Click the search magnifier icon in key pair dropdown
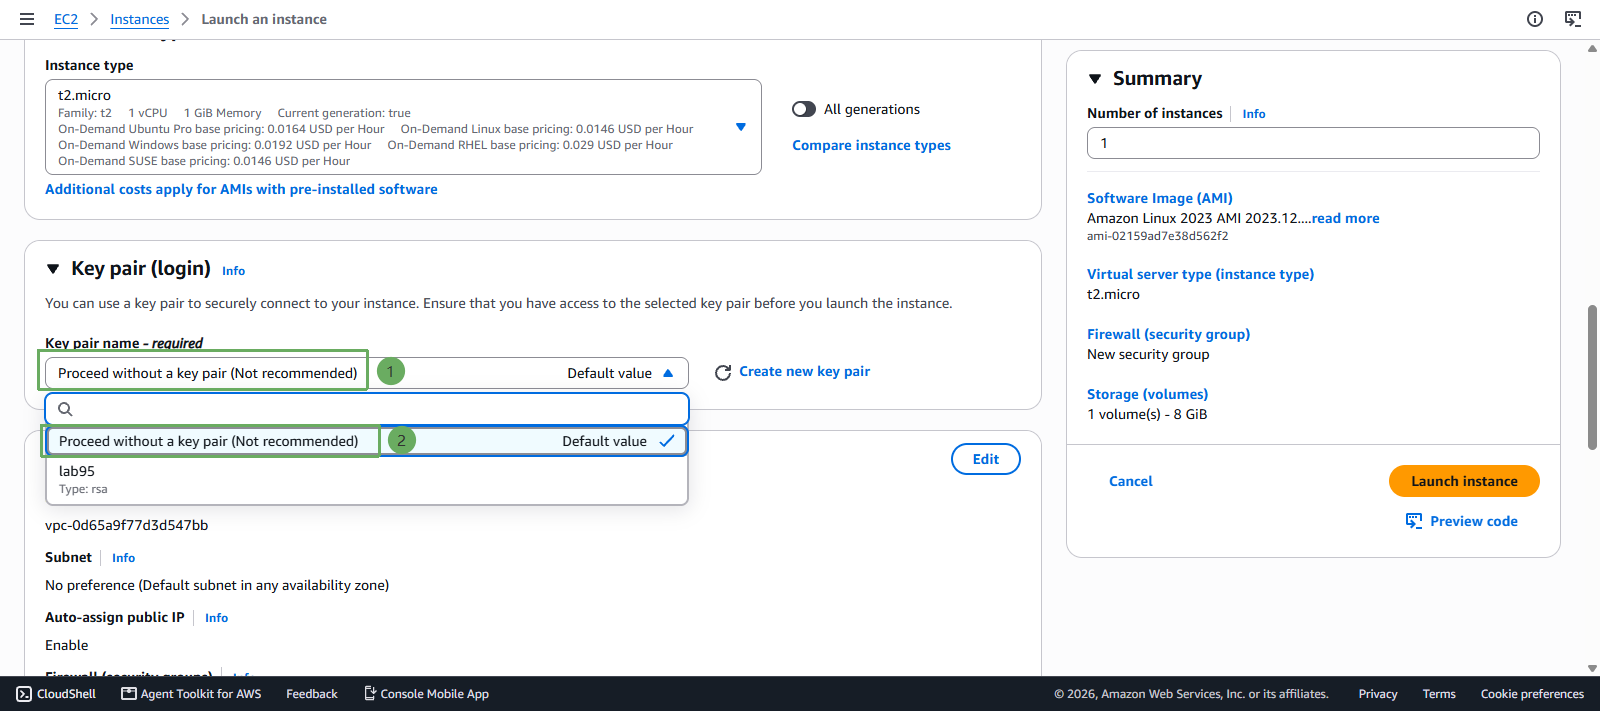This screenshot has width=1600, height=711. click(x=65, y=409)
